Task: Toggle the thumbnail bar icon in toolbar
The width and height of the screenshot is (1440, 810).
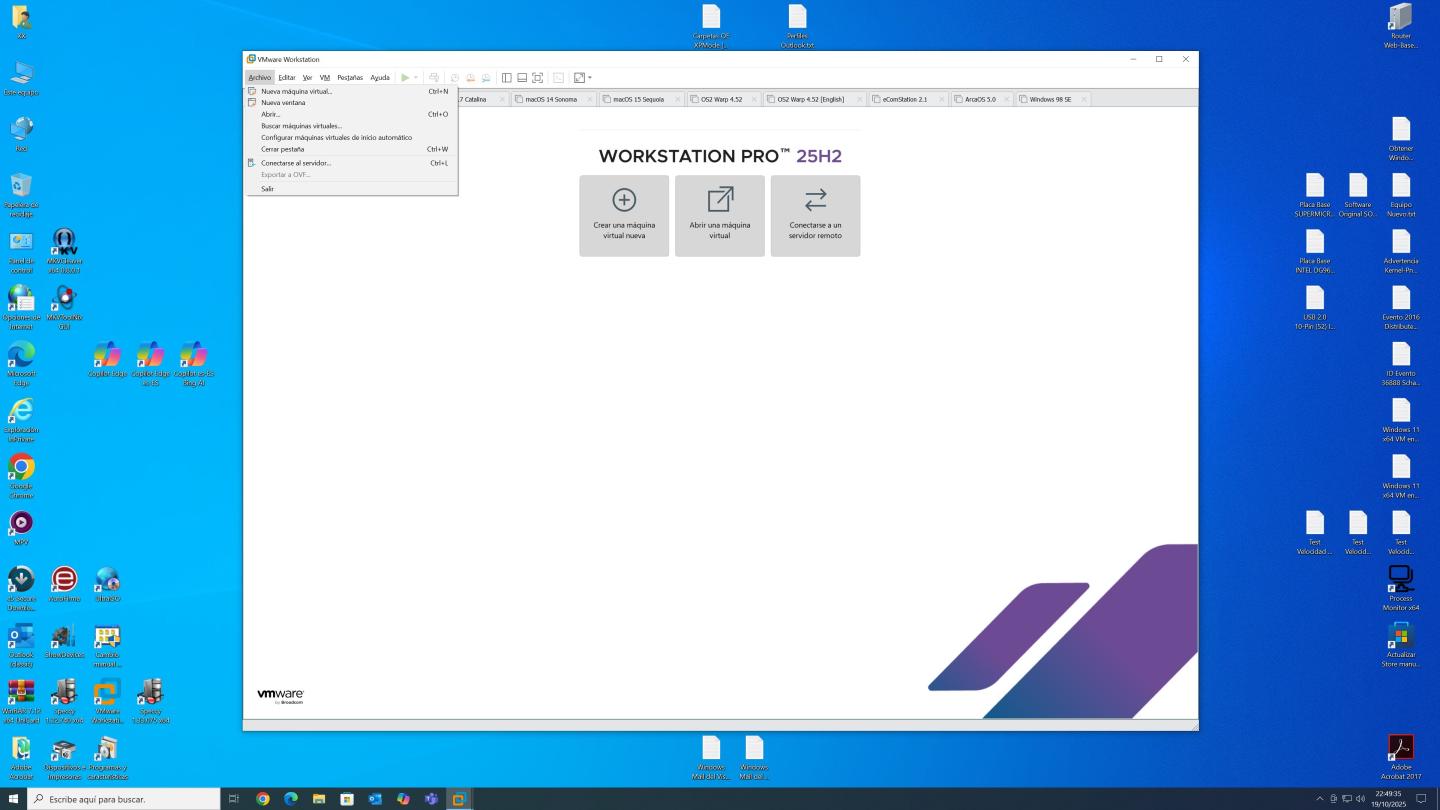Action: [x=522, y=77]
